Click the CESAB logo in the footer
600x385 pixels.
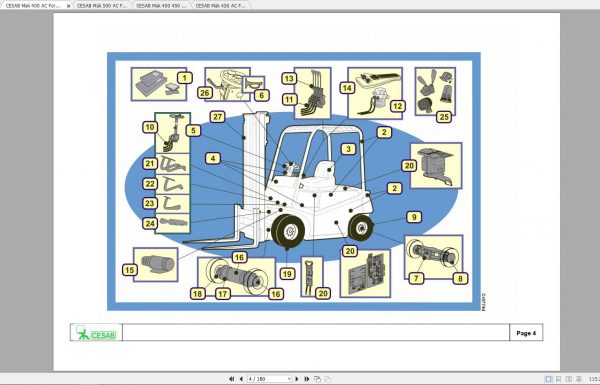(x=96, y=333)
